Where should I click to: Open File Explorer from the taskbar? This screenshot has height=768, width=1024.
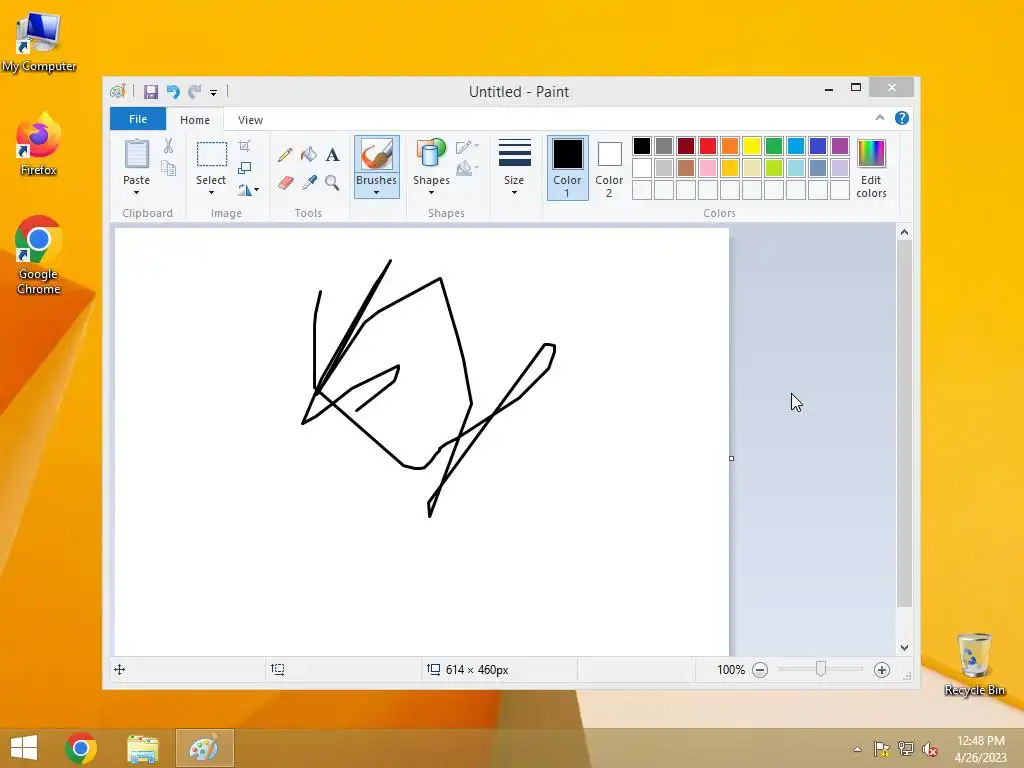[x=142, y=748]
